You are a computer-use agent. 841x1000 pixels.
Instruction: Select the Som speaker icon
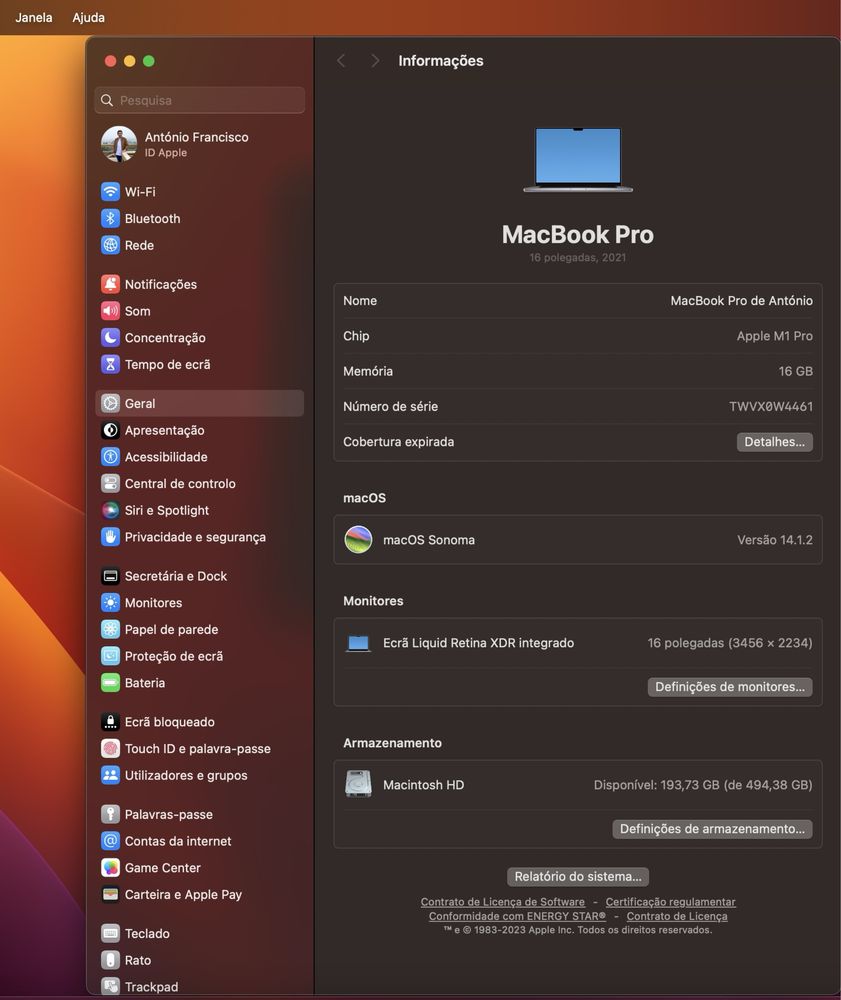(110, 311)
